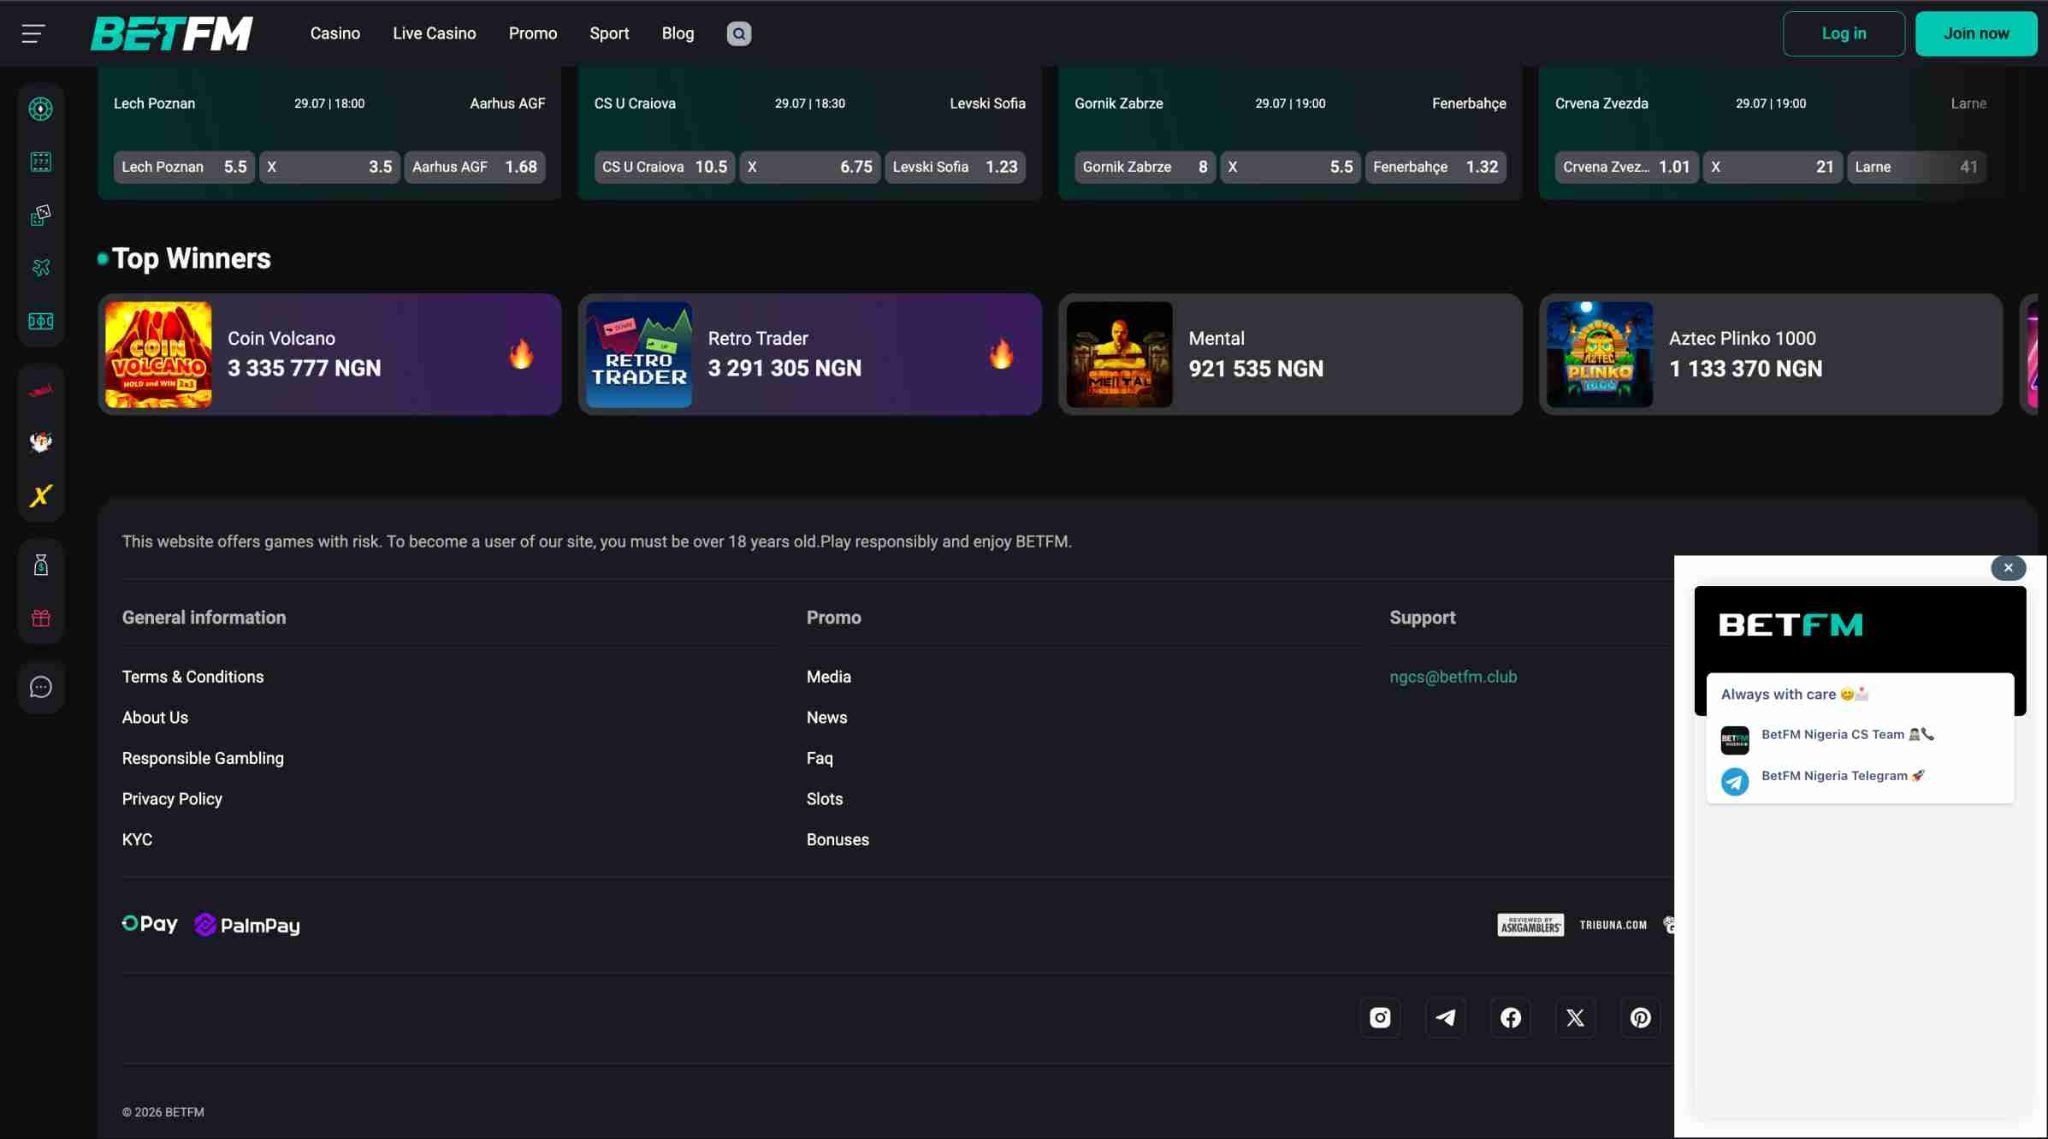2048x1139 pixels.
Task: Open BetFM Nigeria Telegram channel
Action: pos(1860,779)
